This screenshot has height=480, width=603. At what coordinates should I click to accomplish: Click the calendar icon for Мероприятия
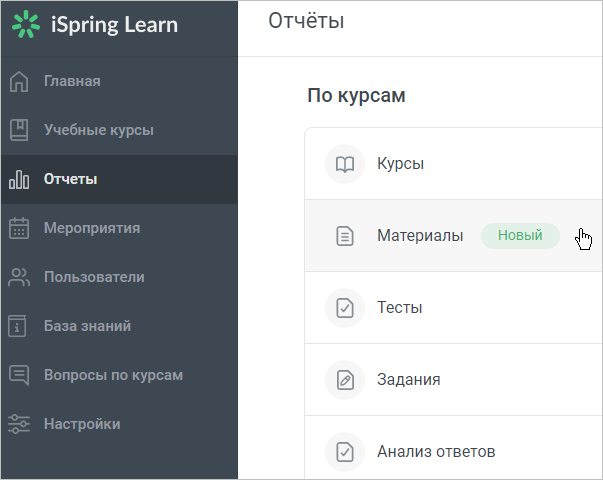pos(19,228)
